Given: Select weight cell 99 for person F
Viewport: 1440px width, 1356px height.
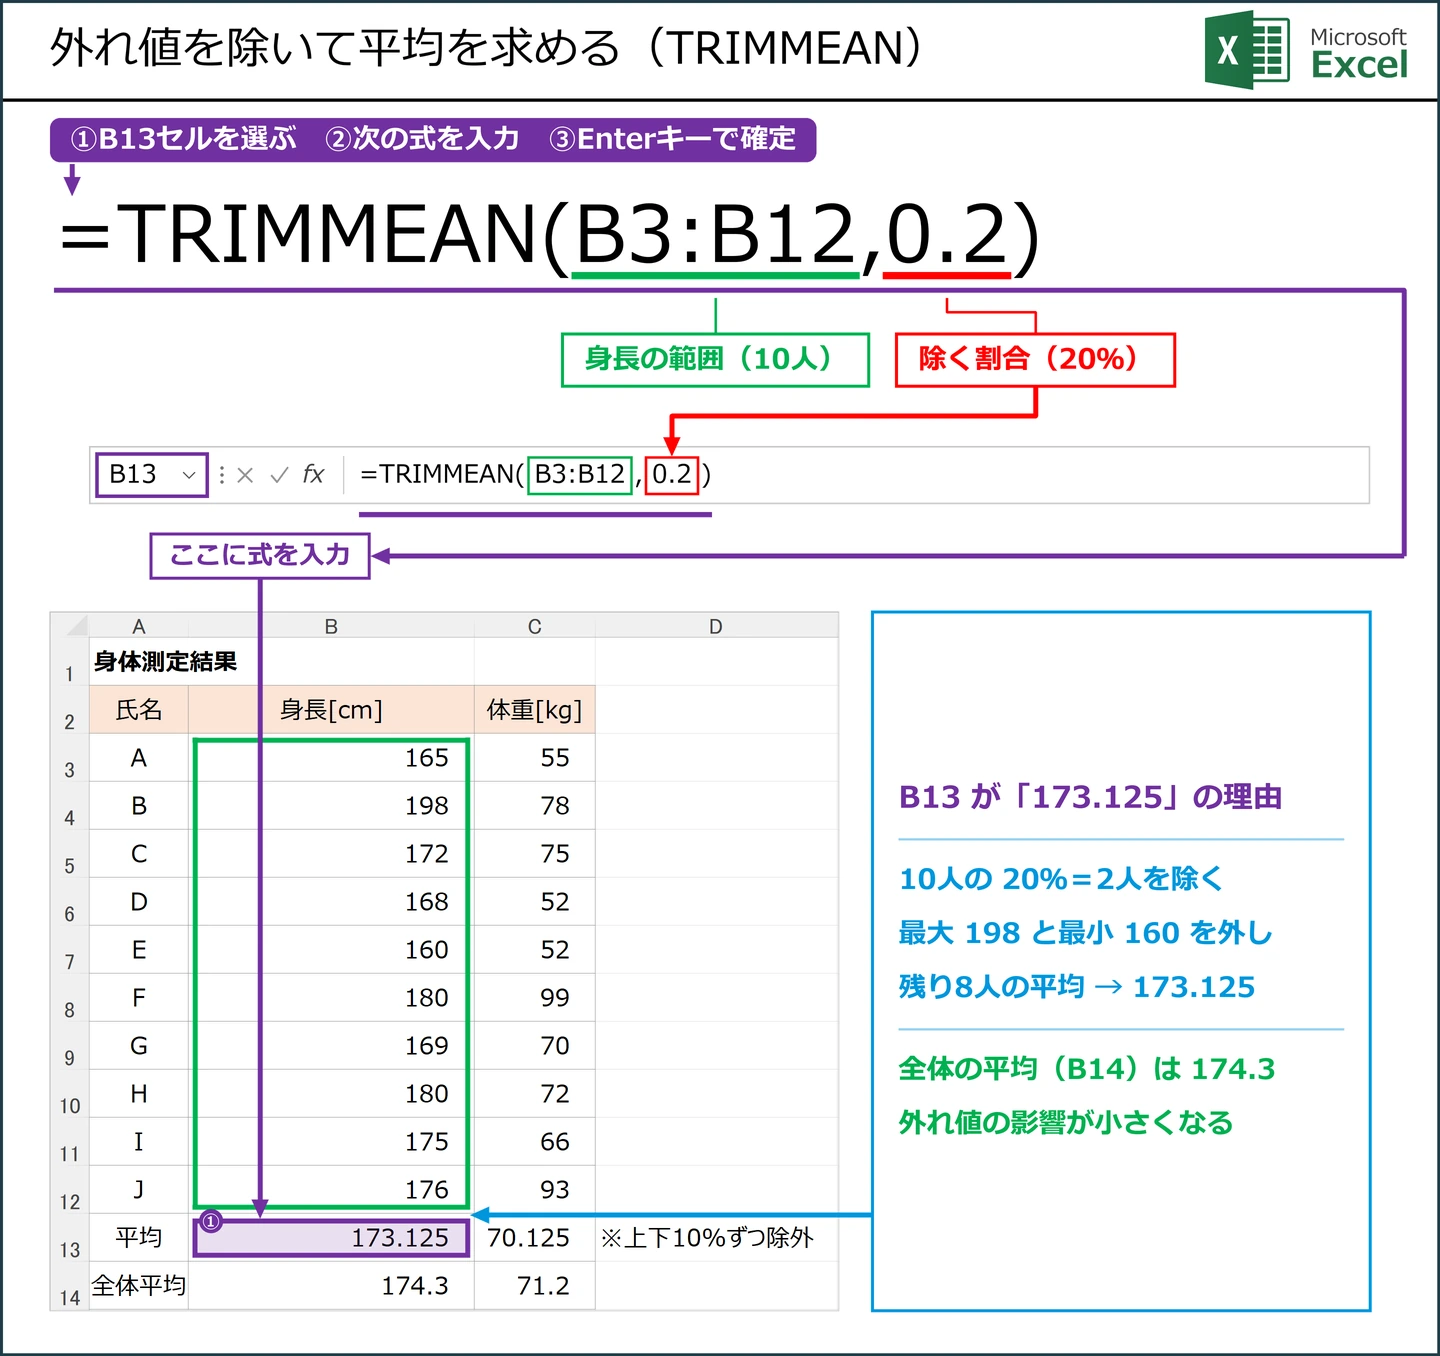Looking at the screenshot, I should 535,998.
